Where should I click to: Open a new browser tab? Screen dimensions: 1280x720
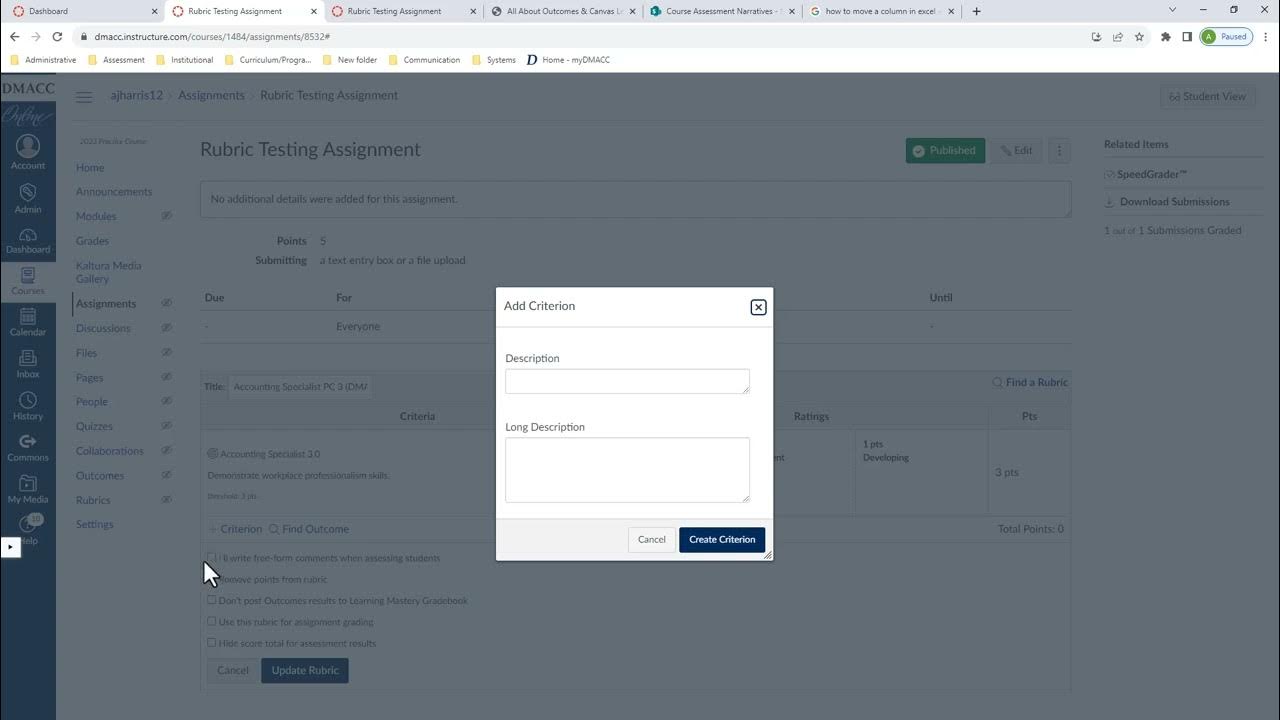[977, 11]
